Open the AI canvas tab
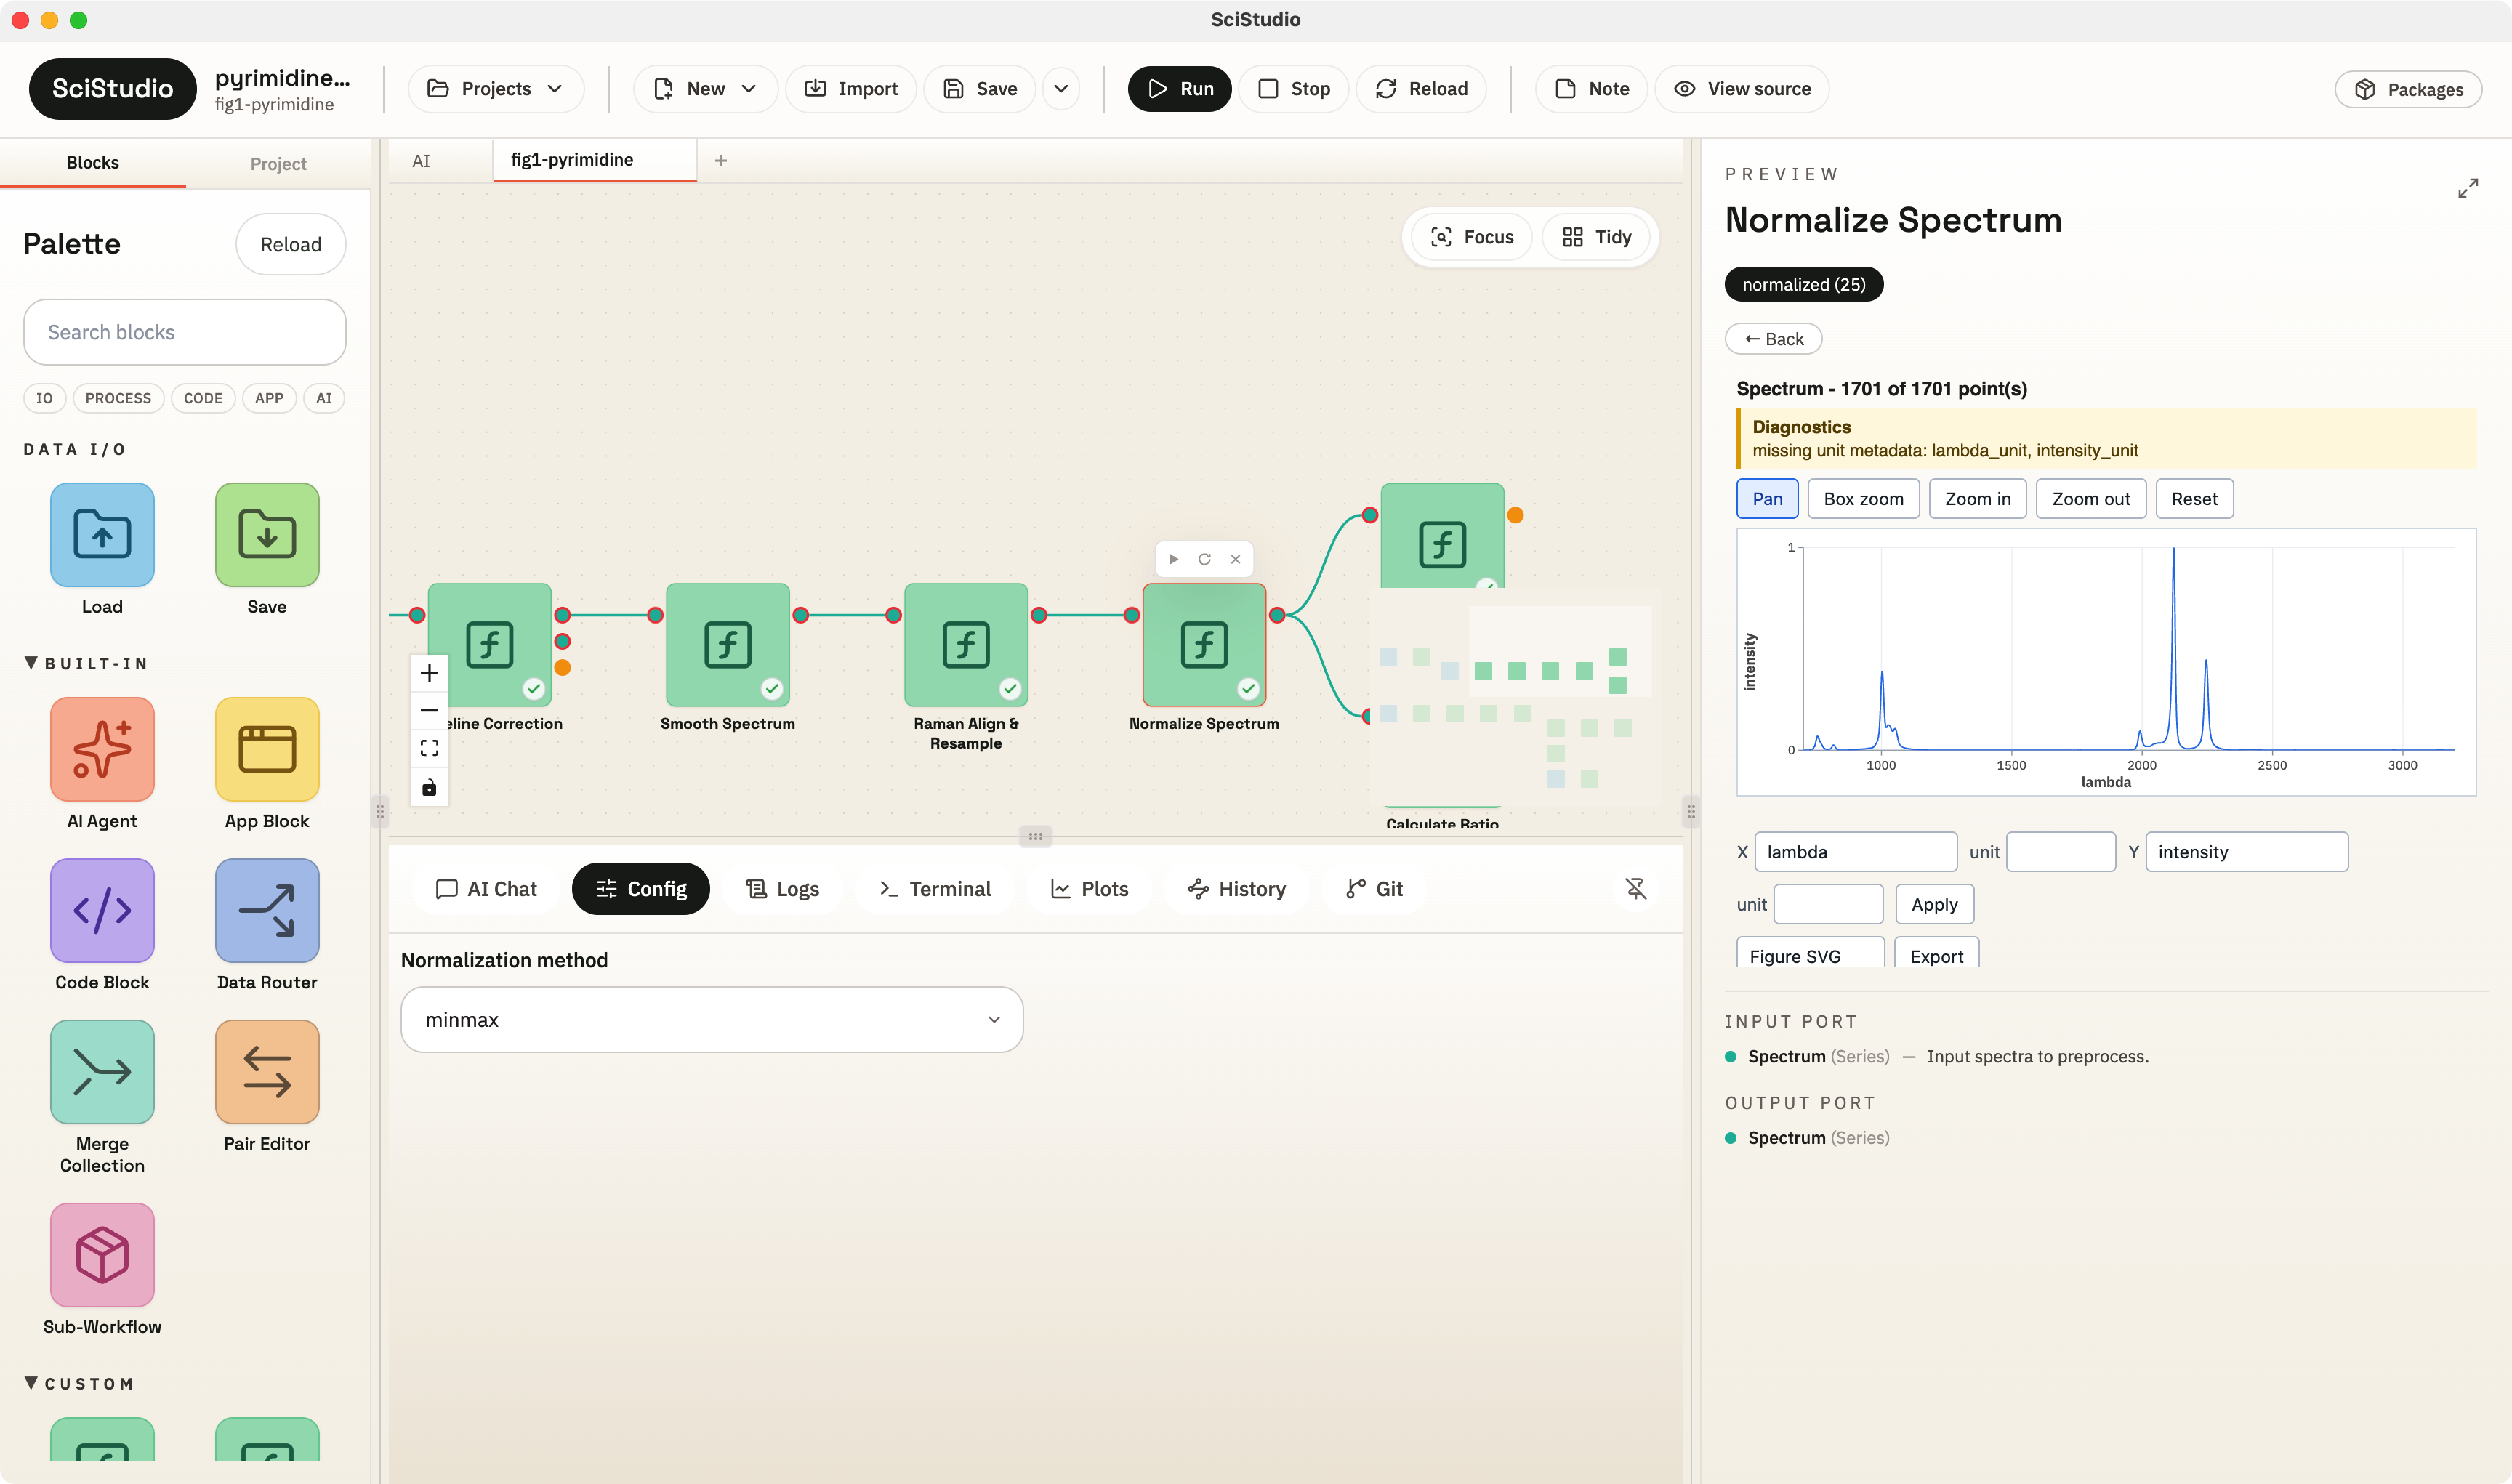The image size is (2512, 1484). [x=421, y=160]
